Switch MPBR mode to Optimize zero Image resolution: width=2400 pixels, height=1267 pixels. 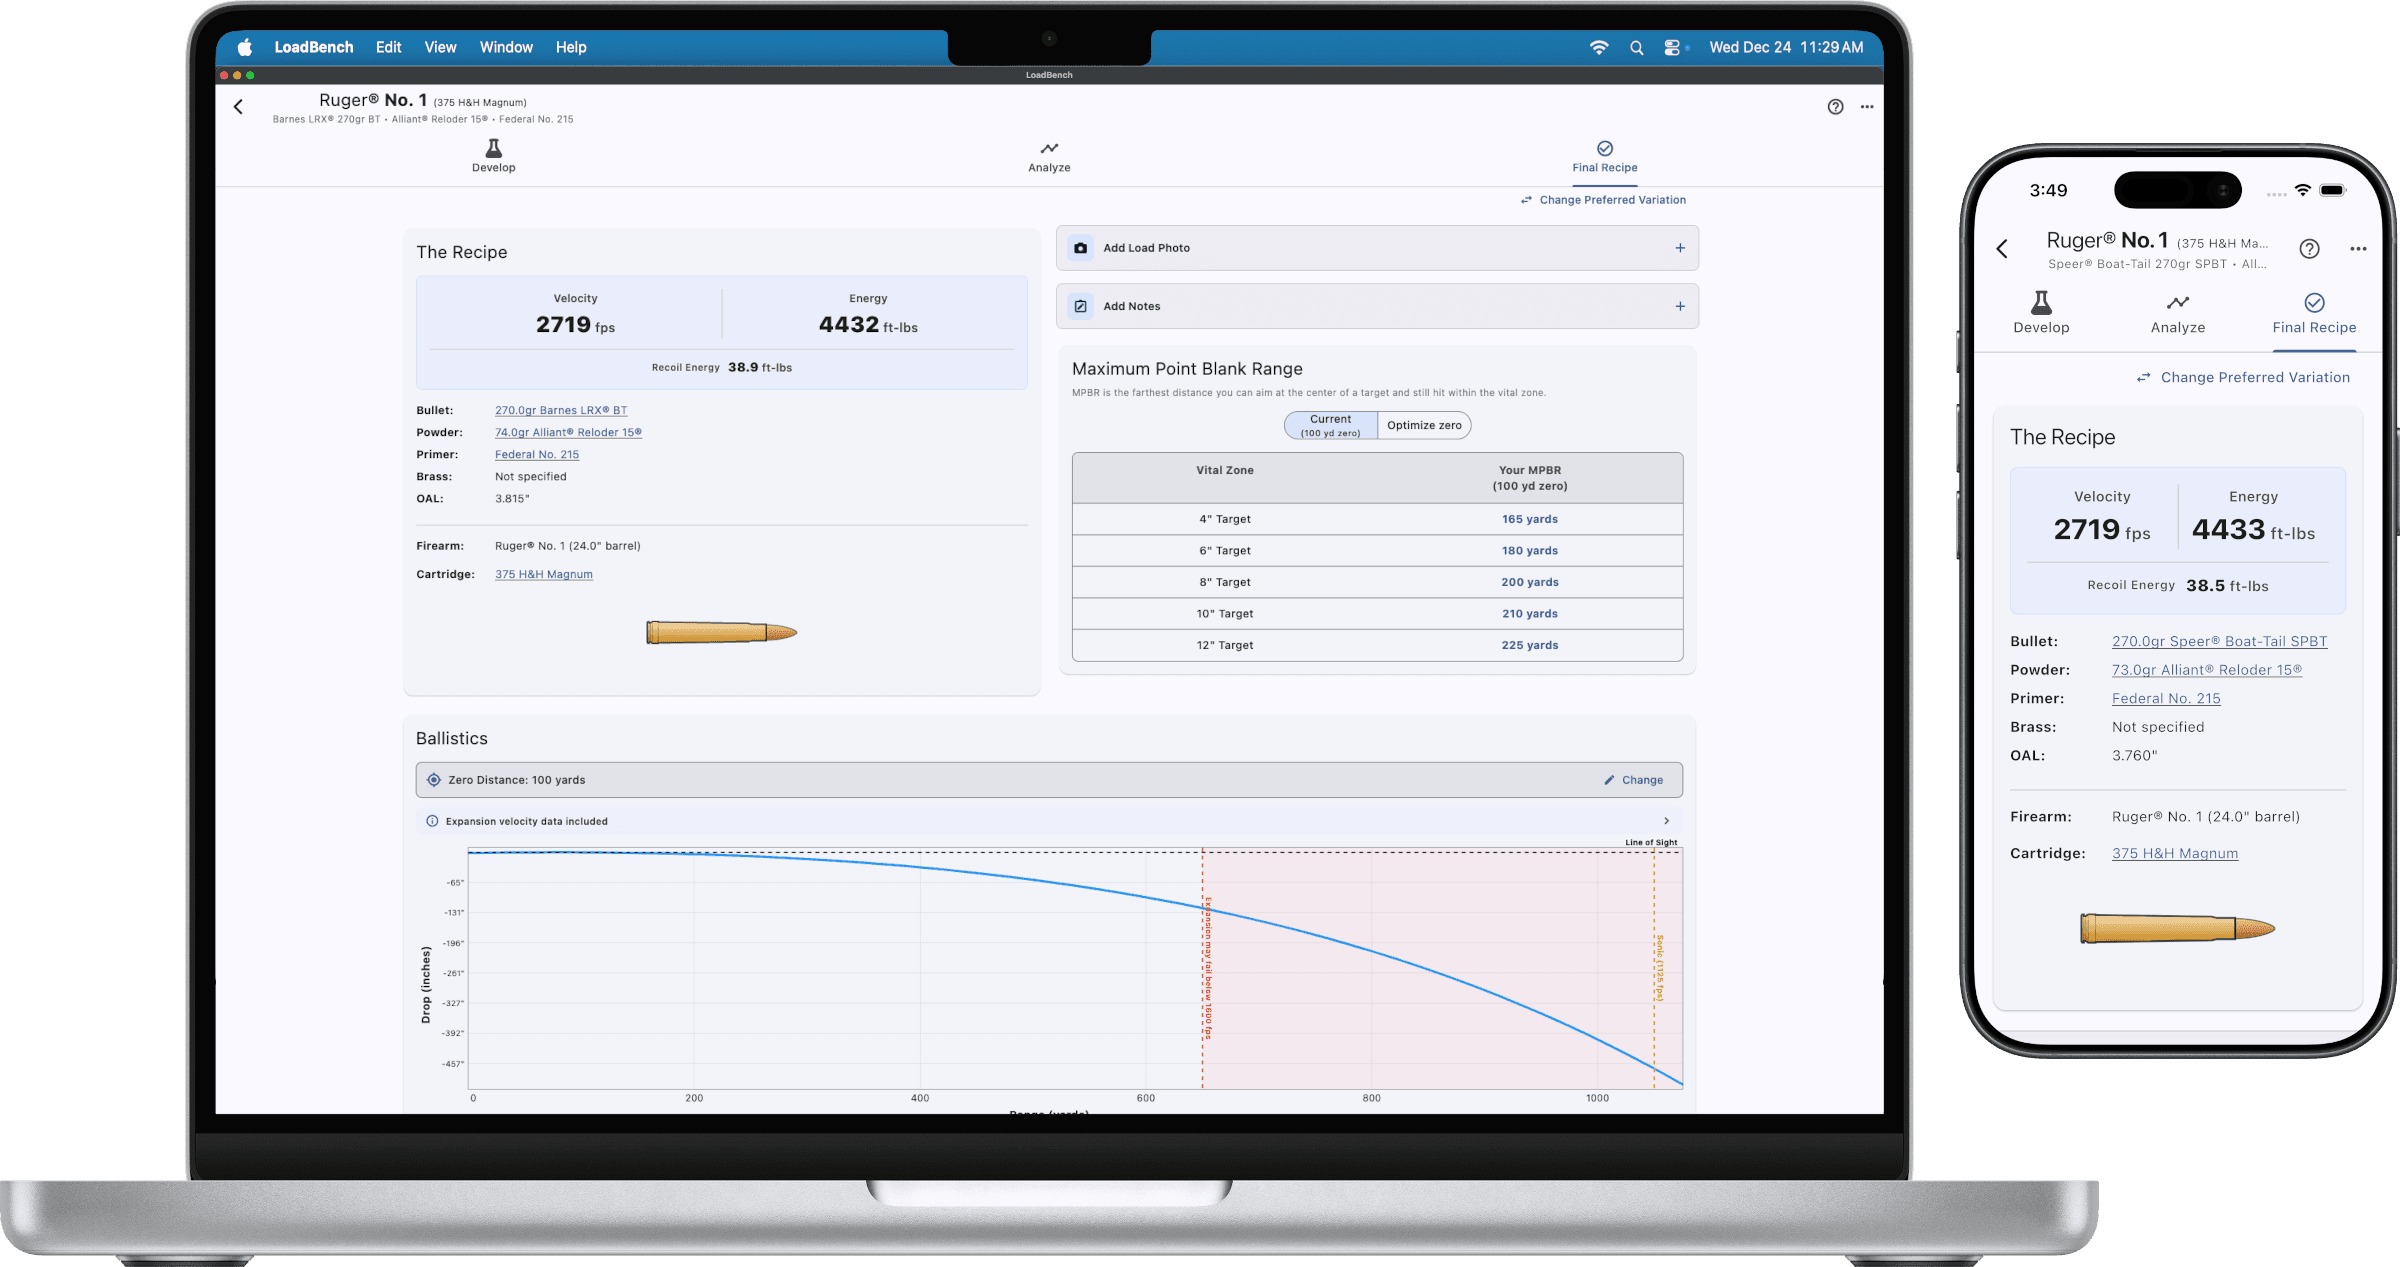[x=1424, y=425]
